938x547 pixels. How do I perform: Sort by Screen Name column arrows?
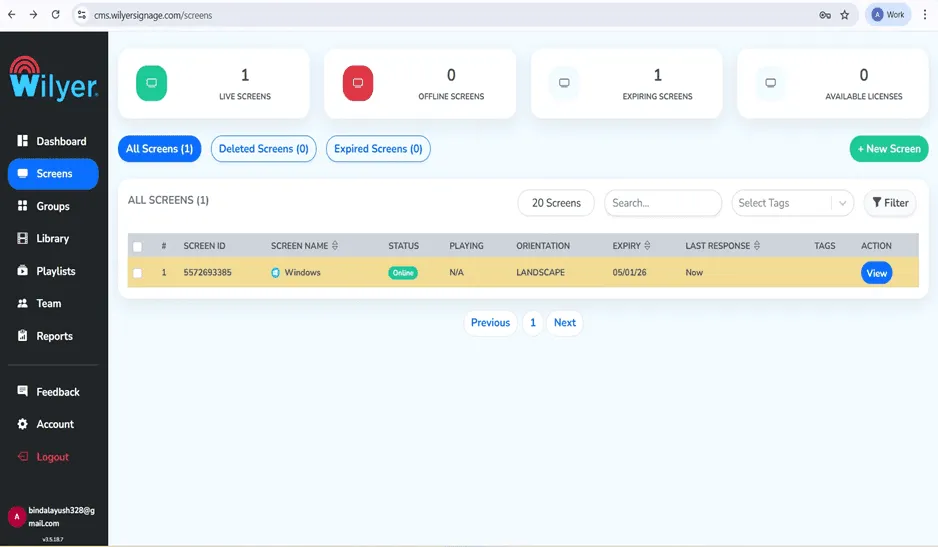(335, 245)
